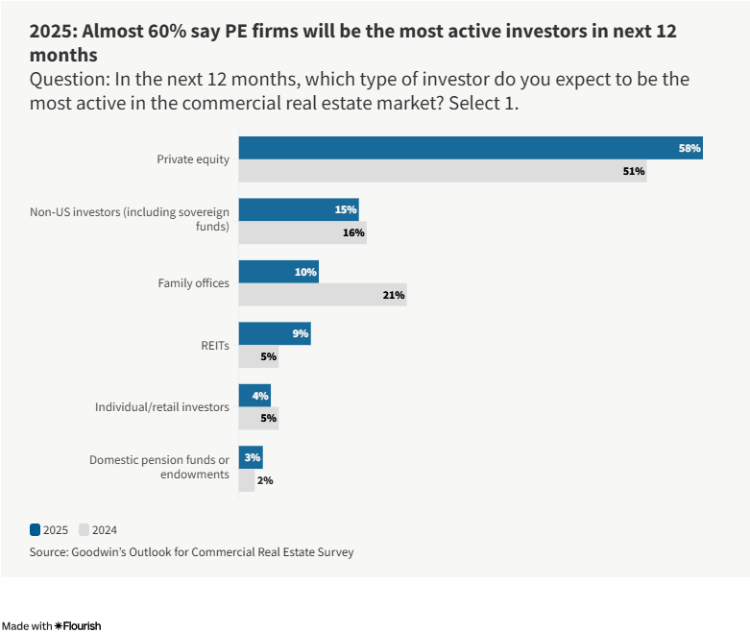Click the Family offices 21% gray bar

(x=322, y=295)
